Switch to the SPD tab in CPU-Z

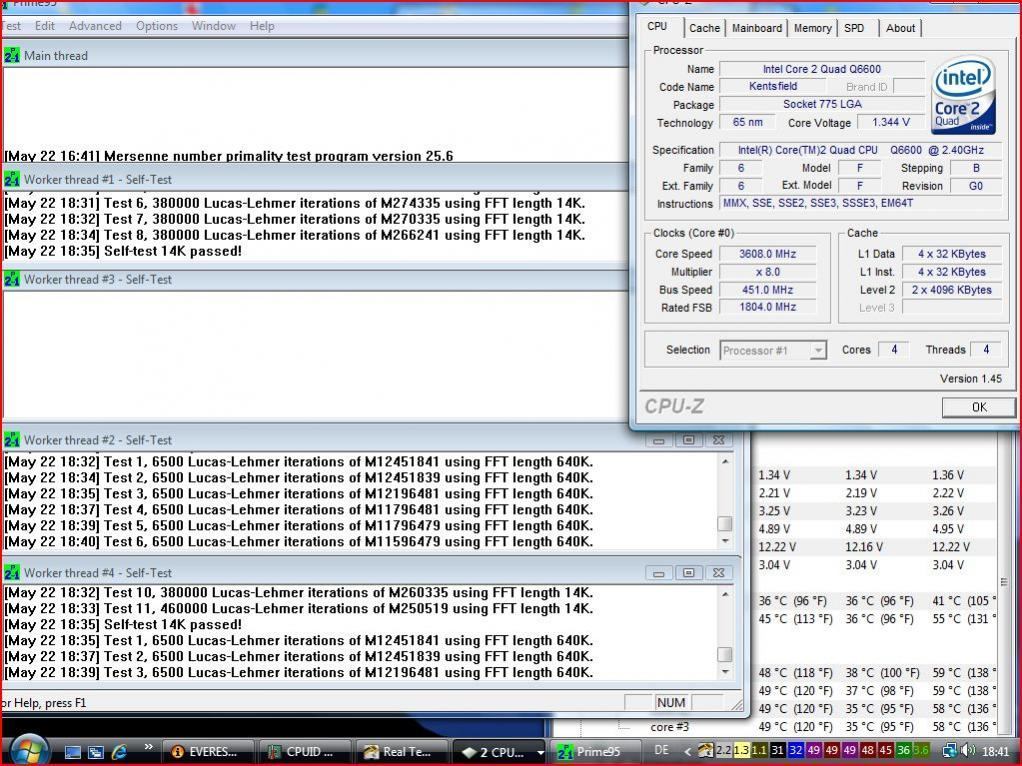pyautogui.click(x=854, y=28)
